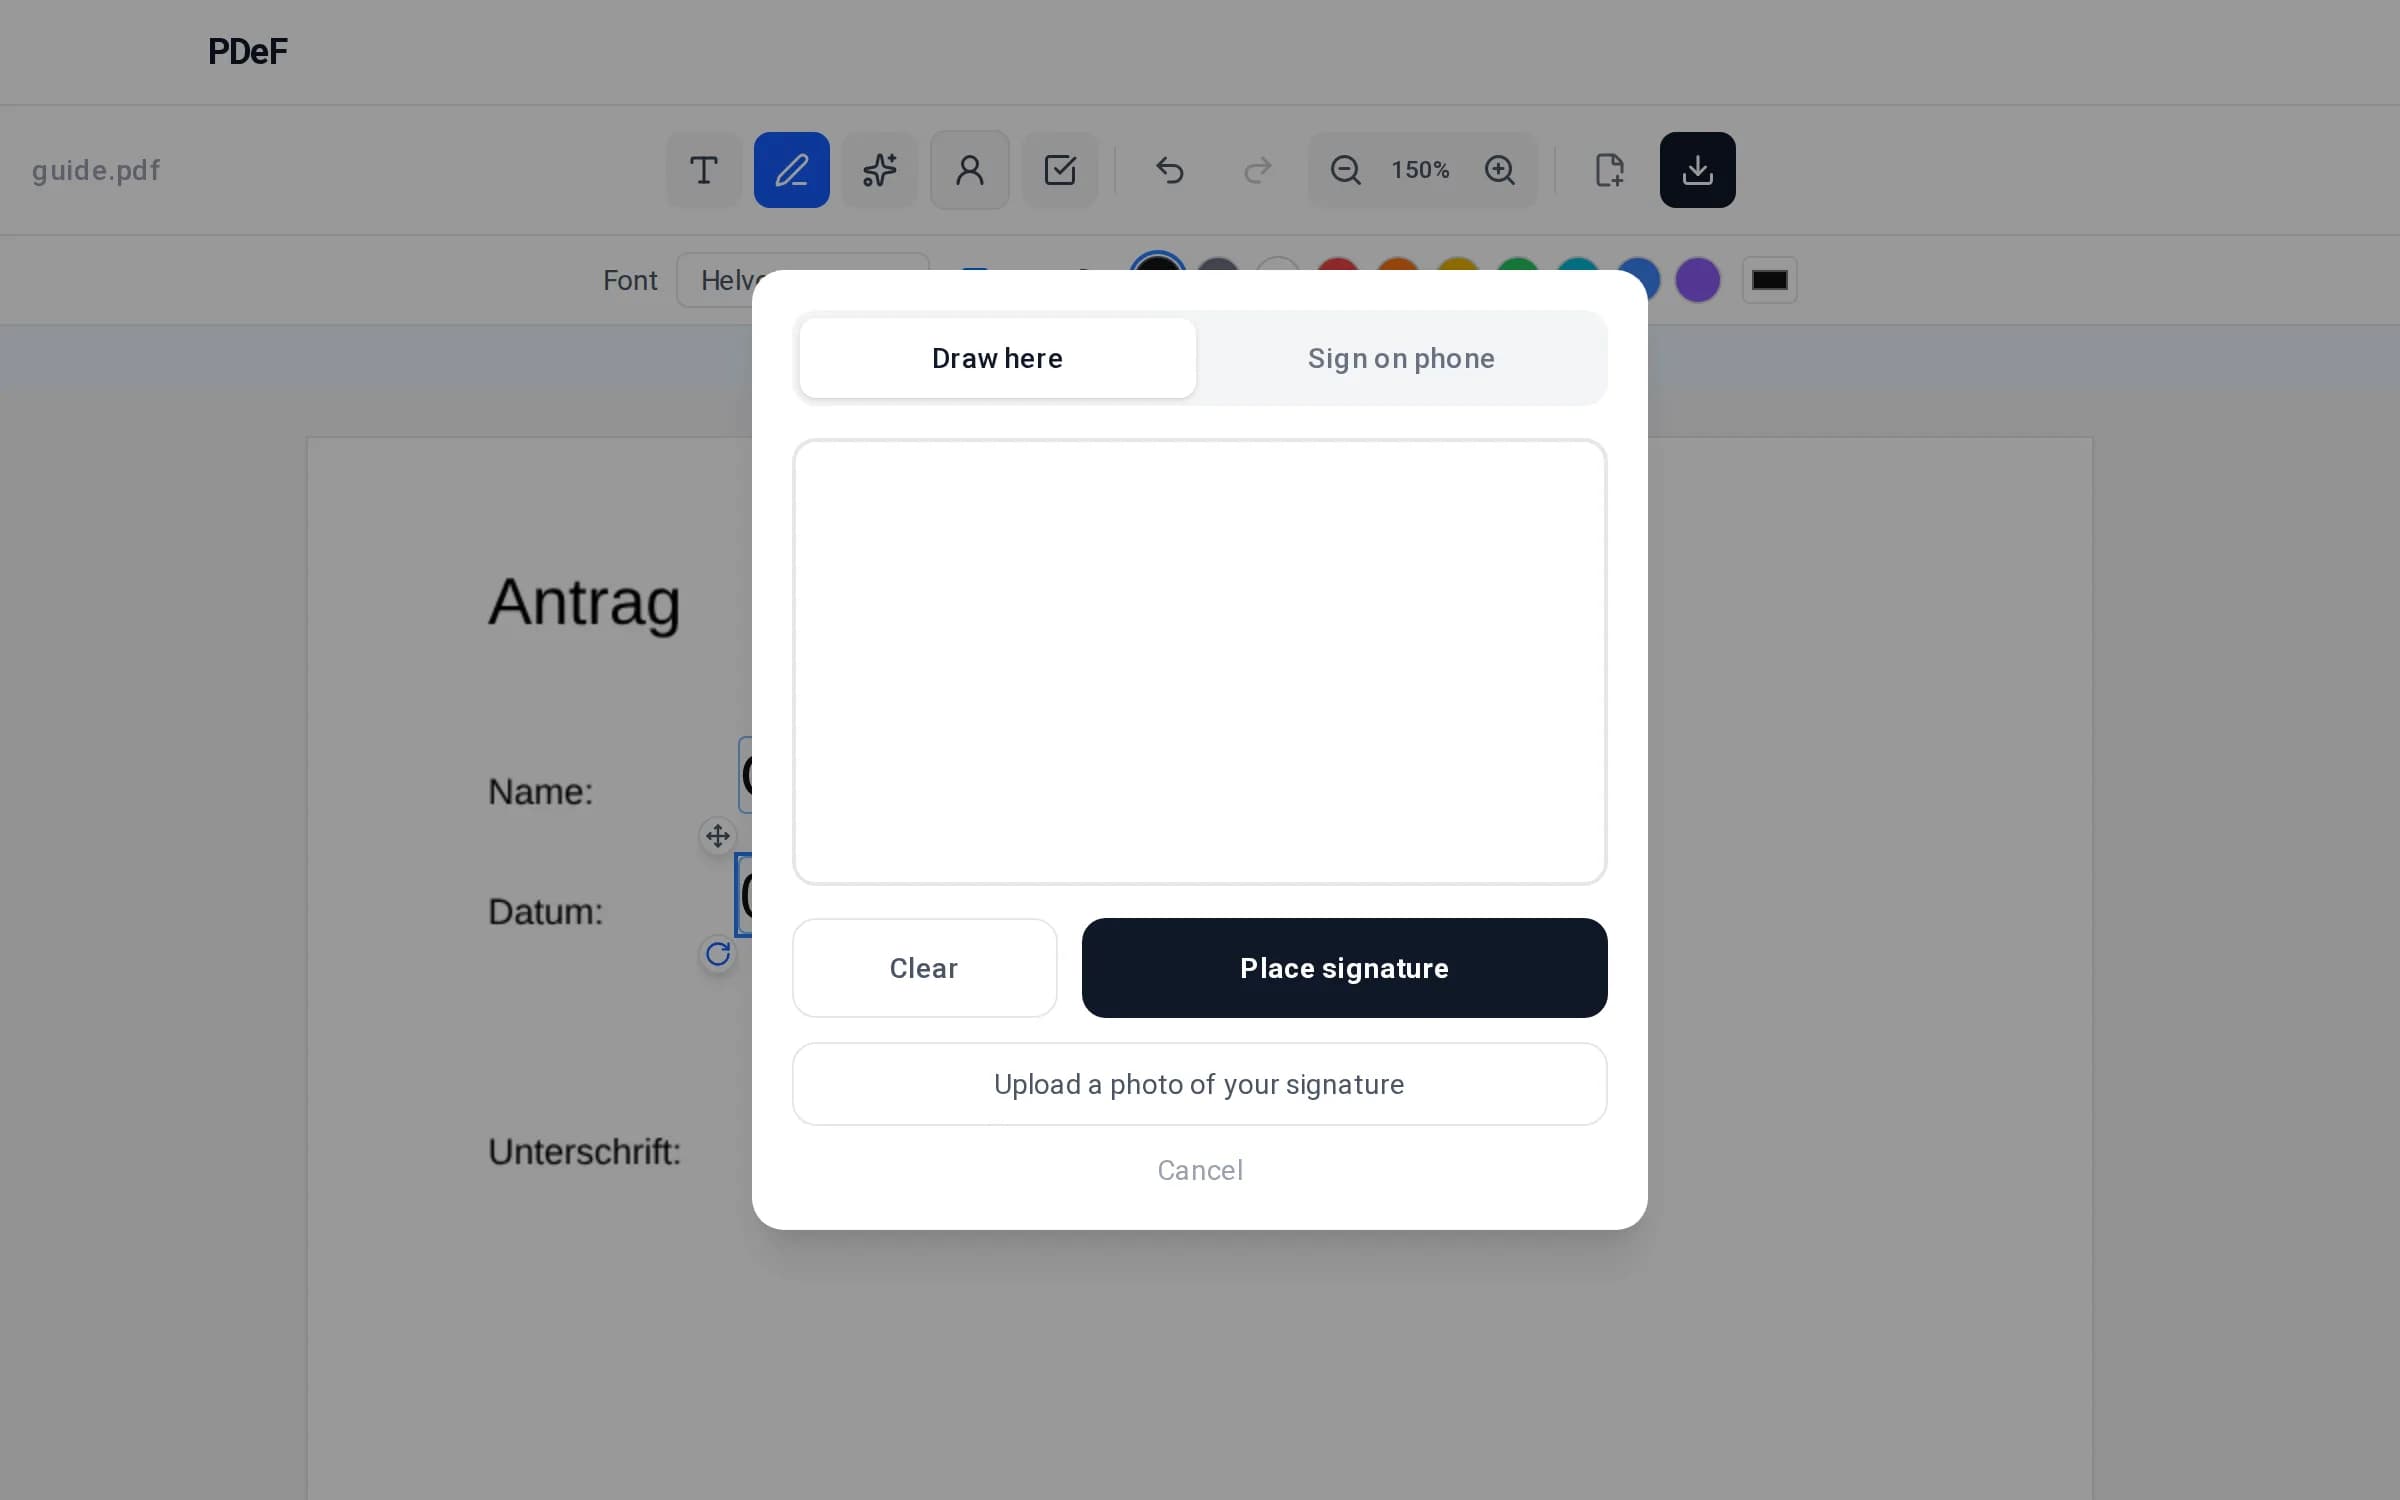Viewport: 2400px width, 1500px height.
Task: Click the Antrag heading text
Action: pos(584,603)
